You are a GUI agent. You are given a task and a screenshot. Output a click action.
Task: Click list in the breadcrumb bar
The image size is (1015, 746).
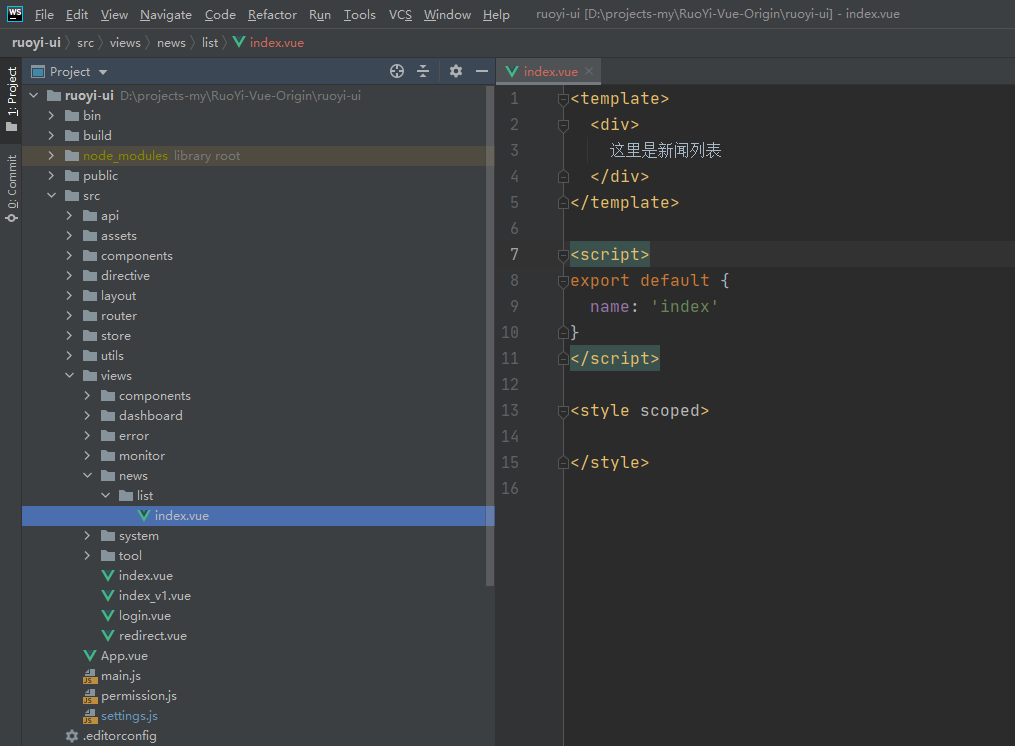(210, 43)
